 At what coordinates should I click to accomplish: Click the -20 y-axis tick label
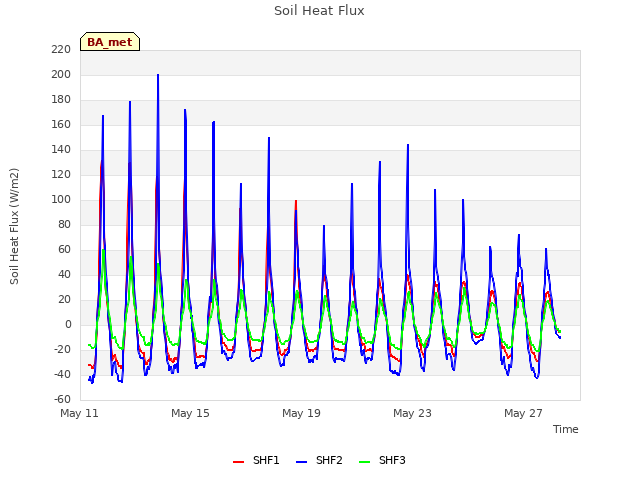tap(62, 349)
